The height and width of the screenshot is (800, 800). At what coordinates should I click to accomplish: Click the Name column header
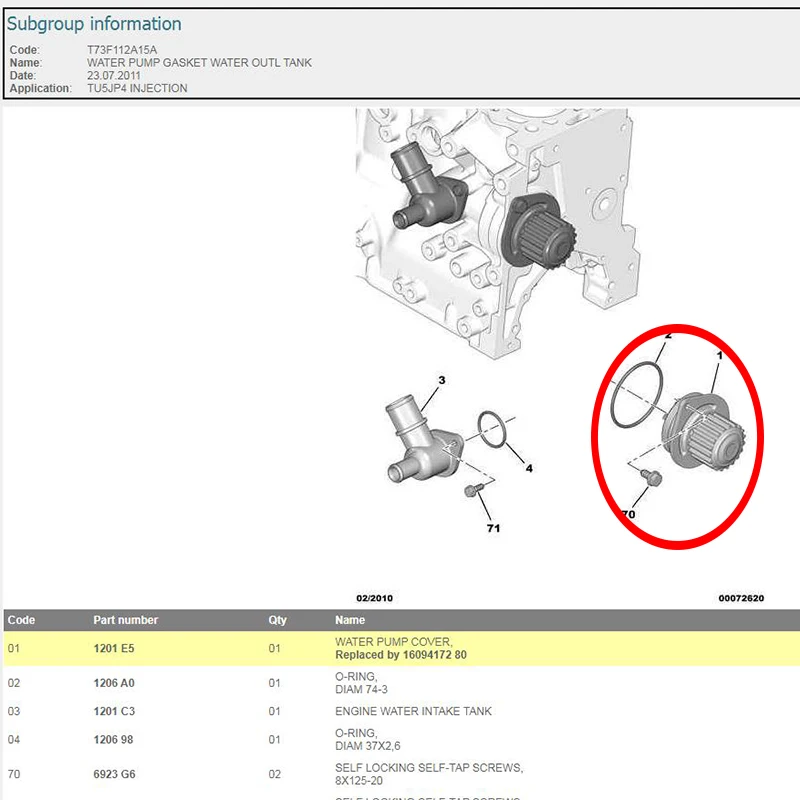(350, 620)
